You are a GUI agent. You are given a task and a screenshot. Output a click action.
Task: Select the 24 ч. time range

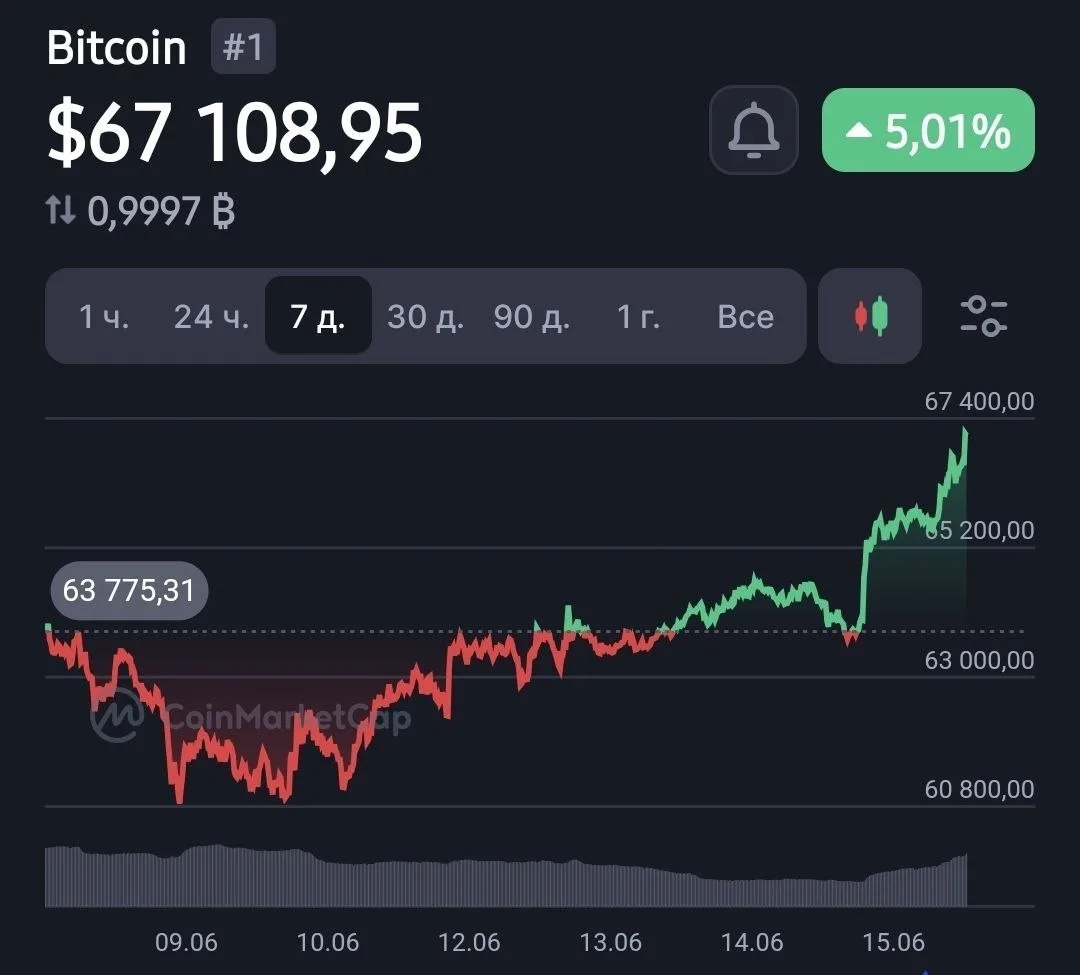pyautogui.click(x=211, y=317)
